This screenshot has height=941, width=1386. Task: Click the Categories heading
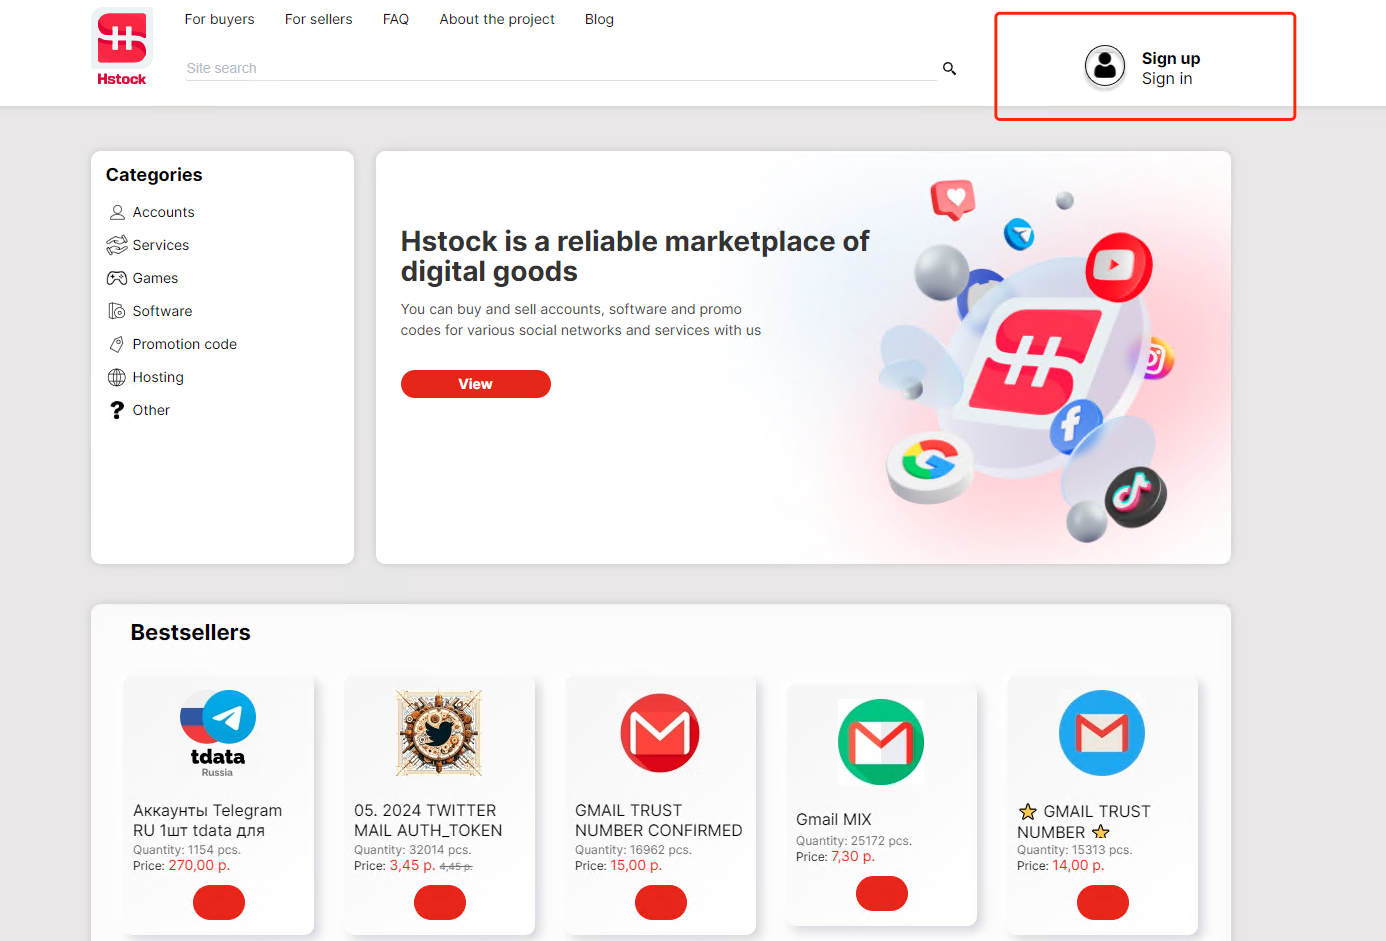pyautogui.click(x=154, y=175)
